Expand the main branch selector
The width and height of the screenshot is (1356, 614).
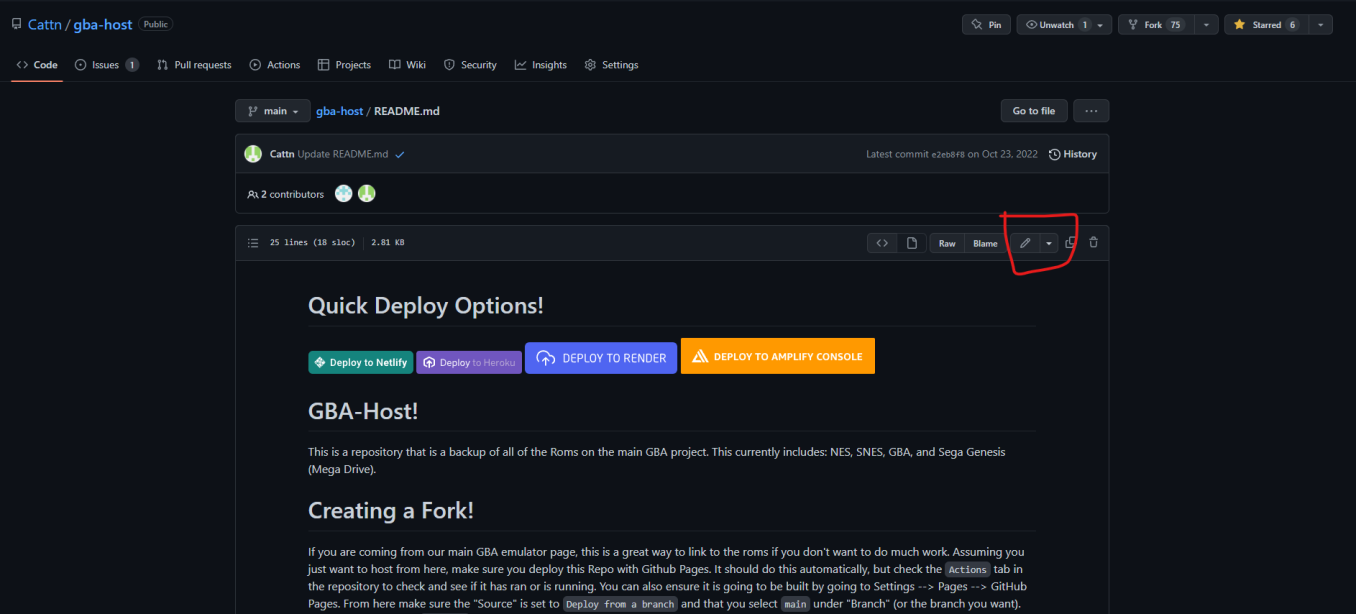[272, 111]
